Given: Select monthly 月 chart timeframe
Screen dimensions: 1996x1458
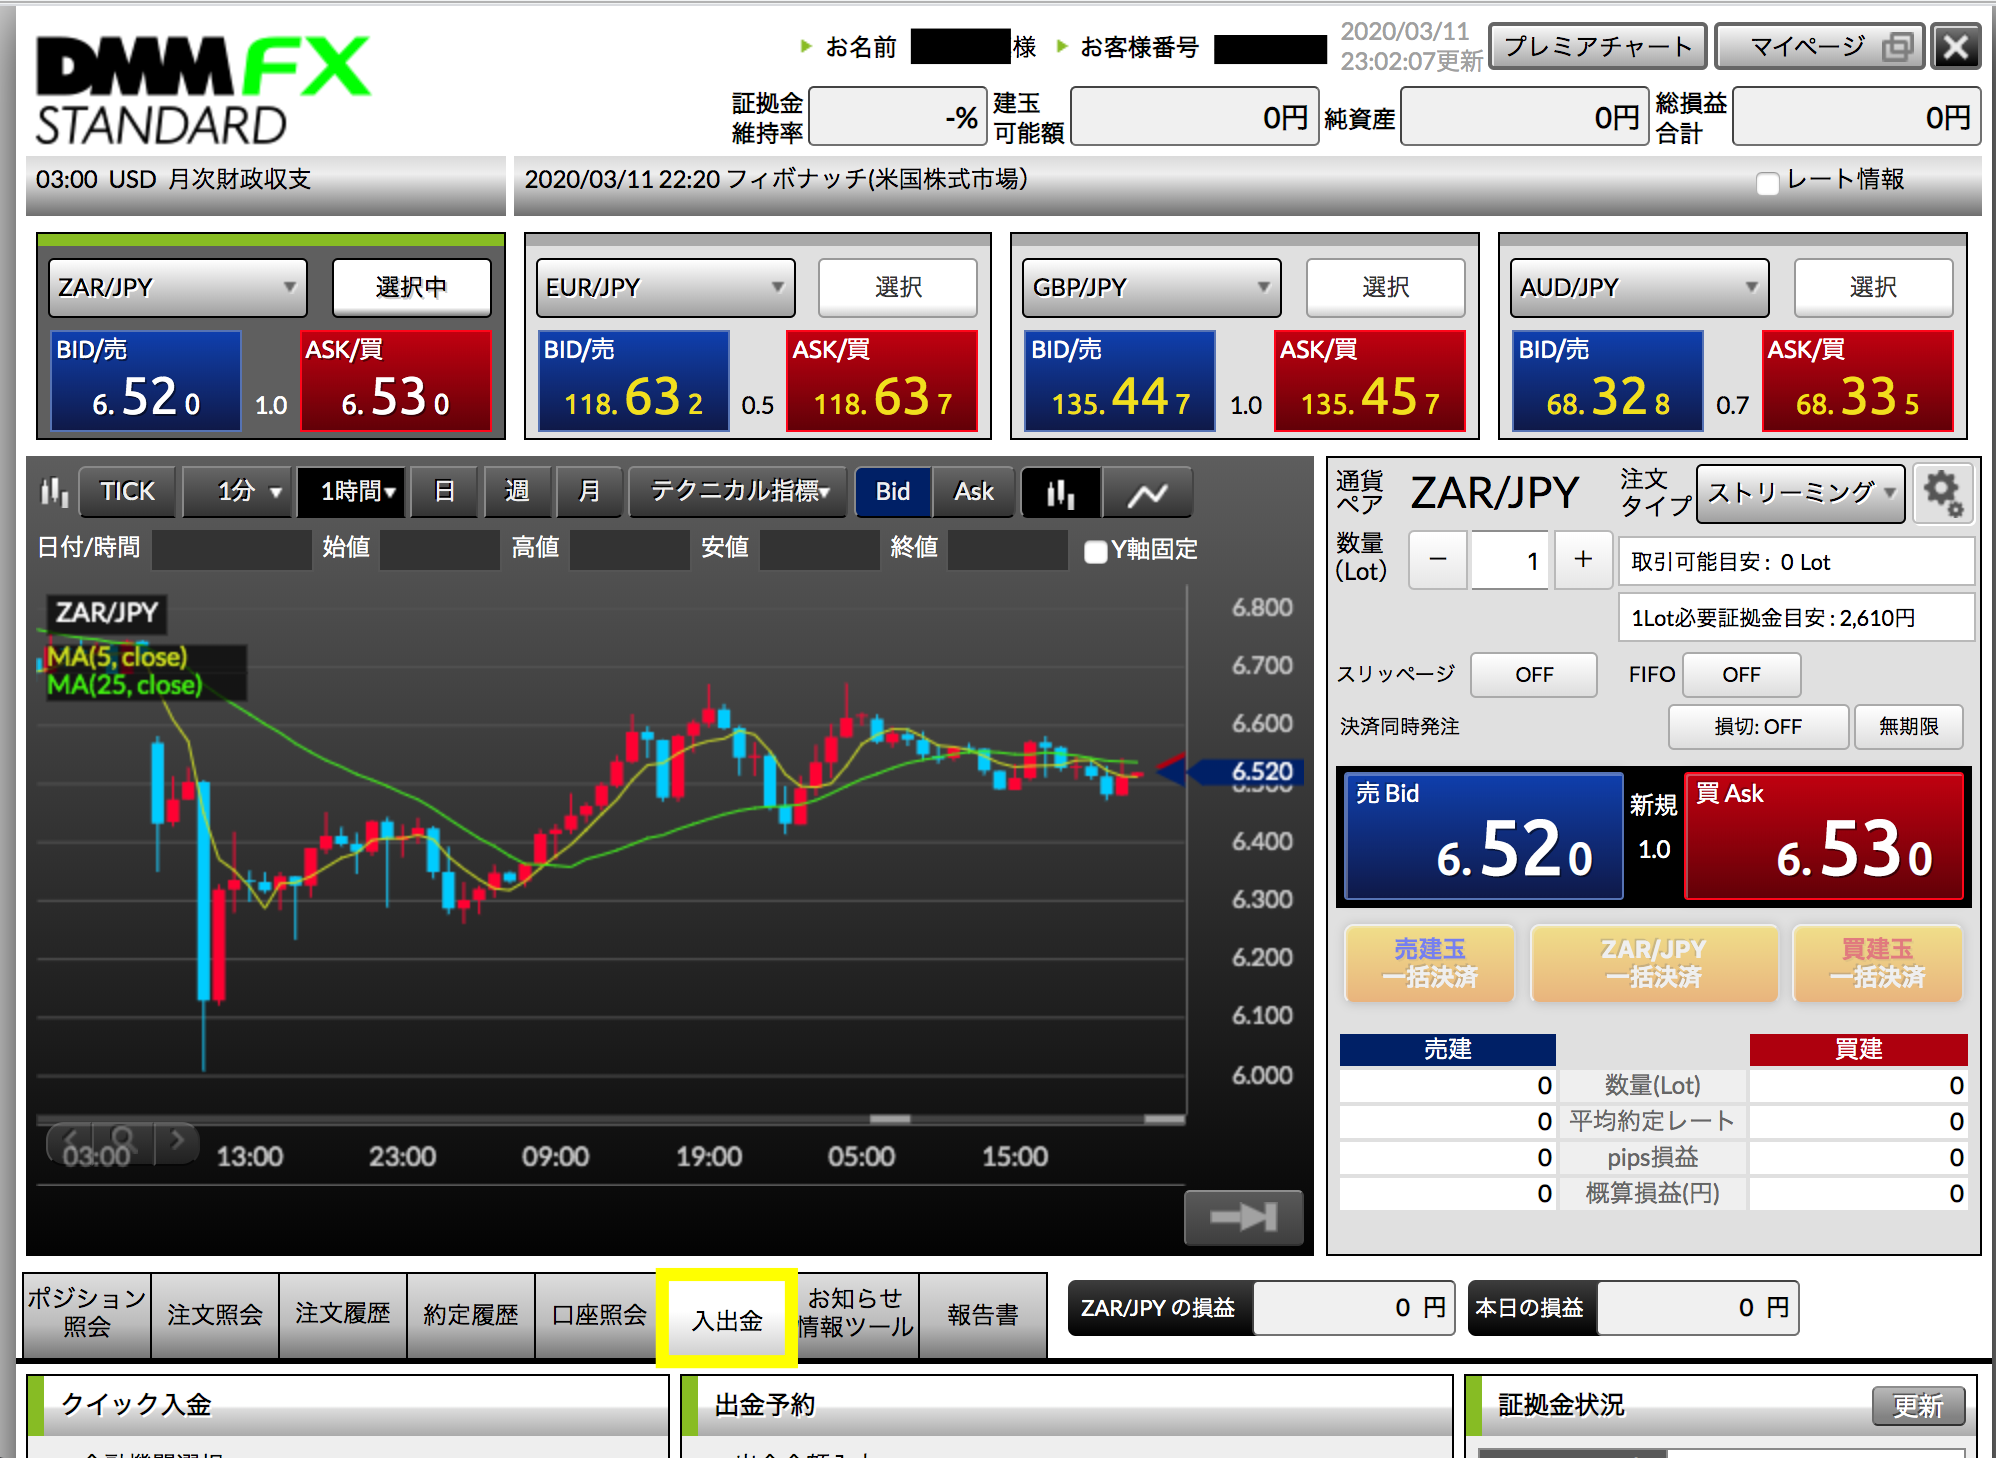Looking at the screenshot, I should (589, 492).
